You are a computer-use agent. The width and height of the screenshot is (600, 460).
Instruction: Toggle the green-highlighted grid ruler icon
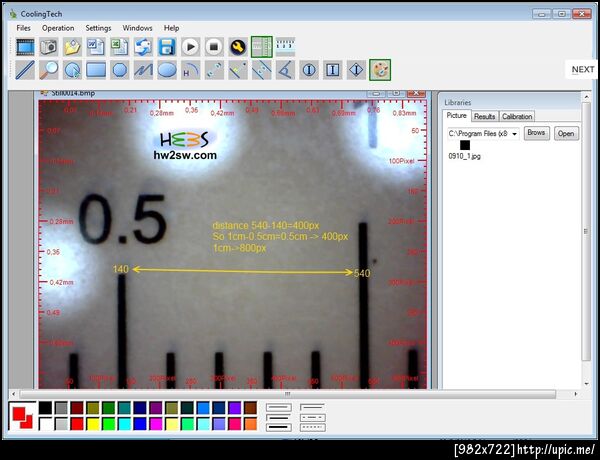click(262, 47)
